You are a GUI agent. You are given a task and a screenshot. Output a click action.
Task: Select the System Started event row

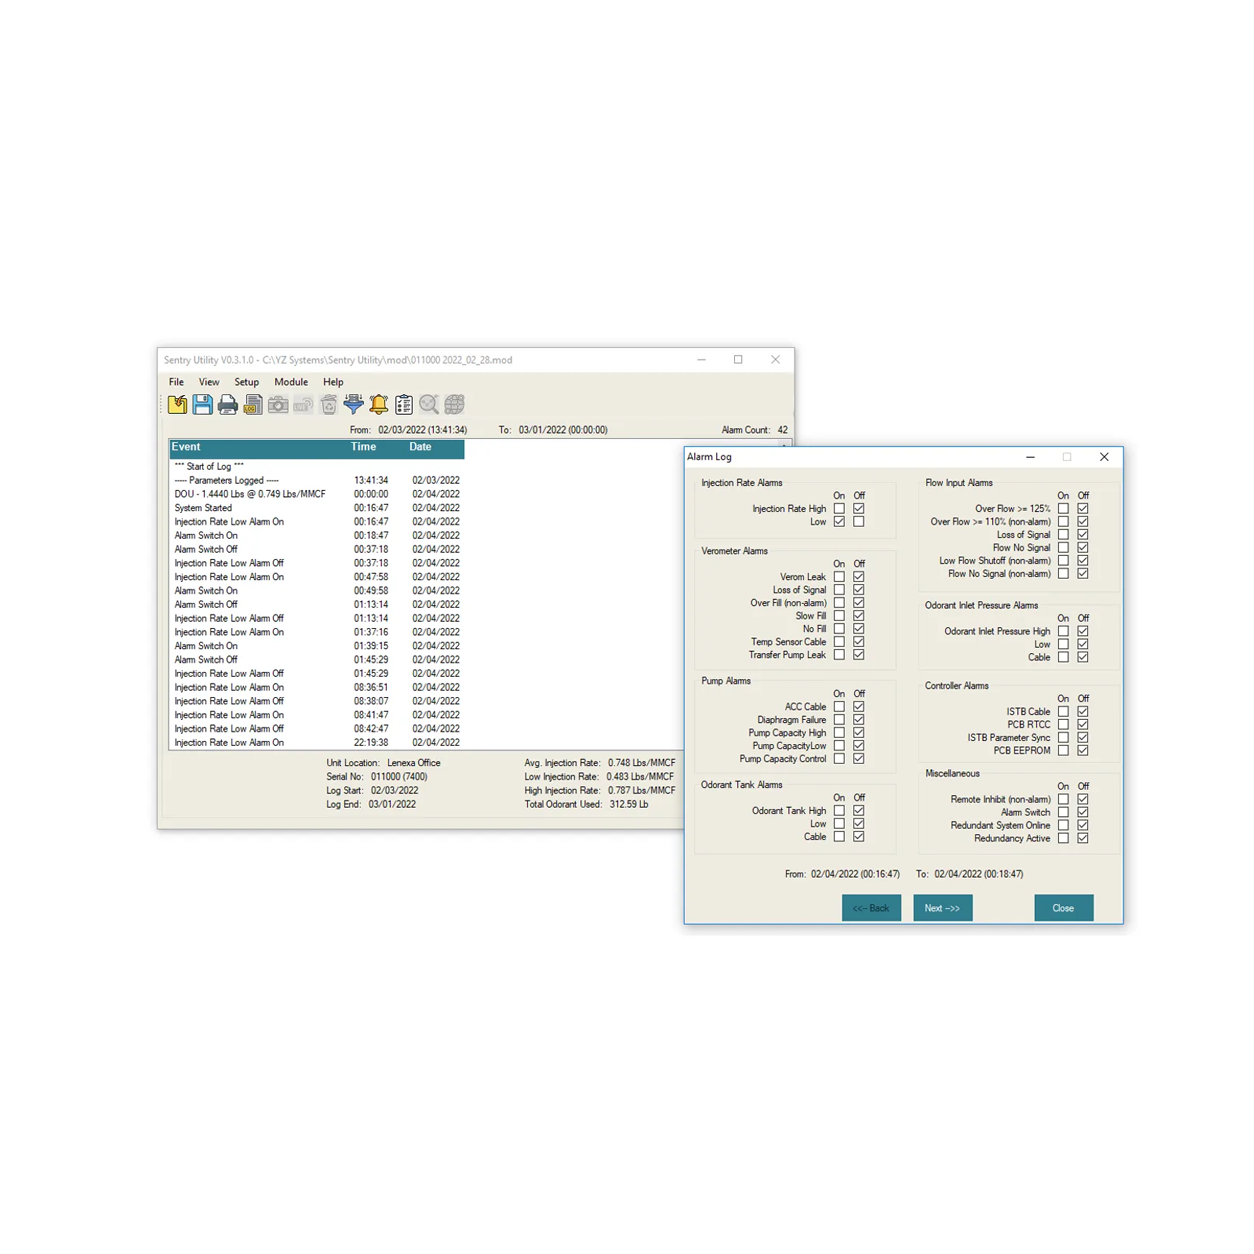point(317,508)
